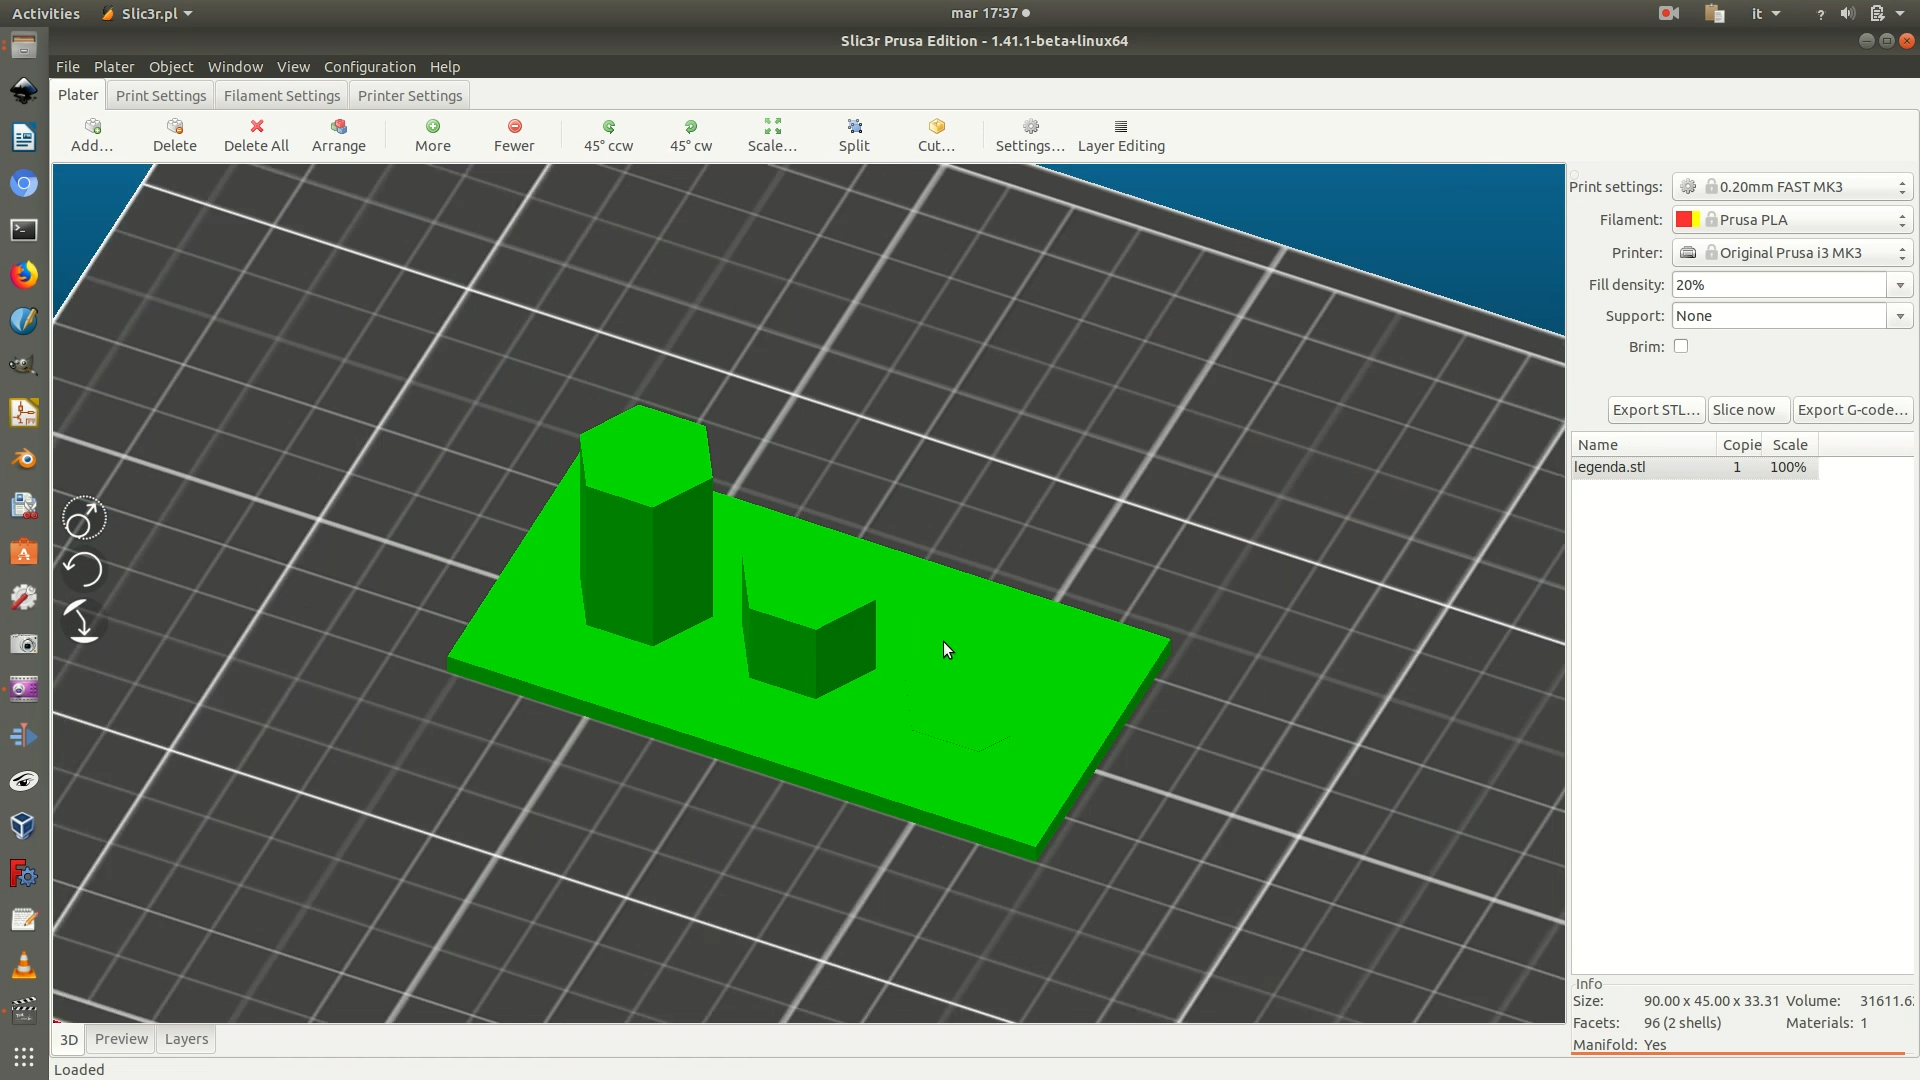Expand the Fill density dropdown arrow
Image resolution: width=1920 pixels, height=1080 pixels.
1900,285
